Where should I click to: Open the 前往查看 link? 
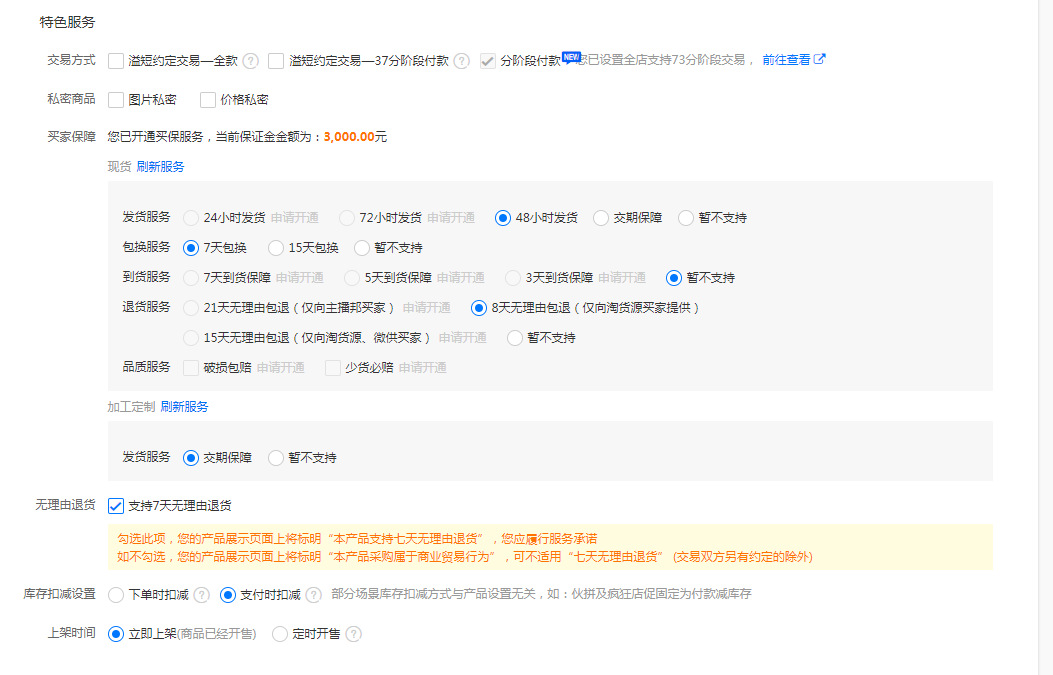coord(786,60)
